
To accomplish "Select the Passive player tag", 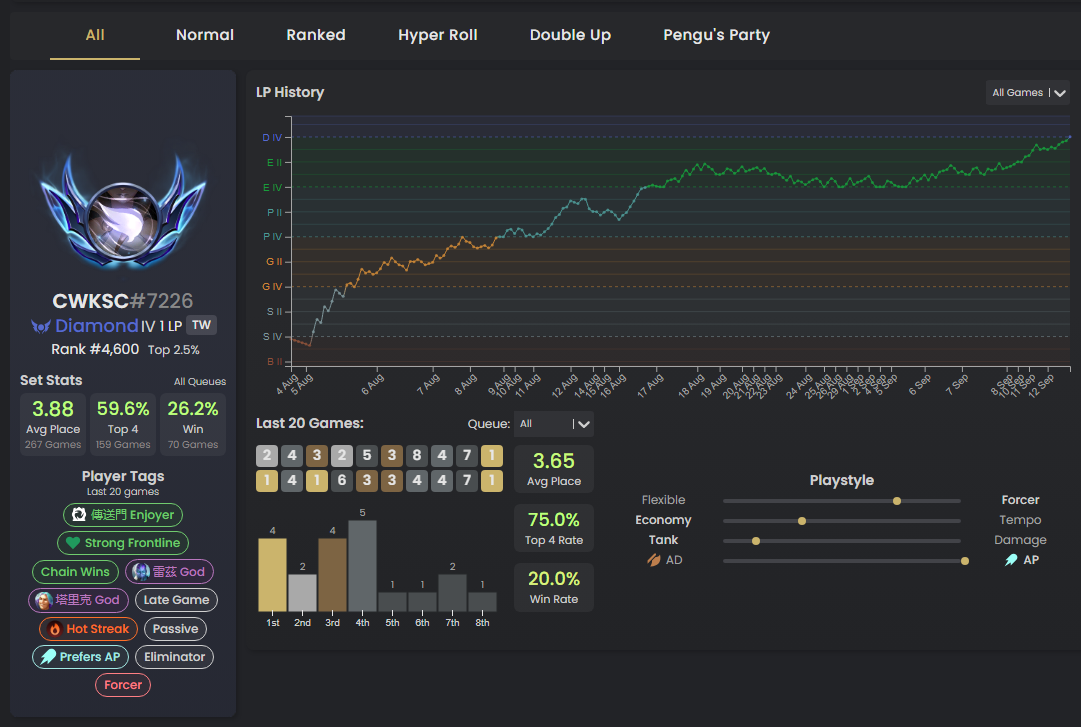I will (x=175, y=629).
